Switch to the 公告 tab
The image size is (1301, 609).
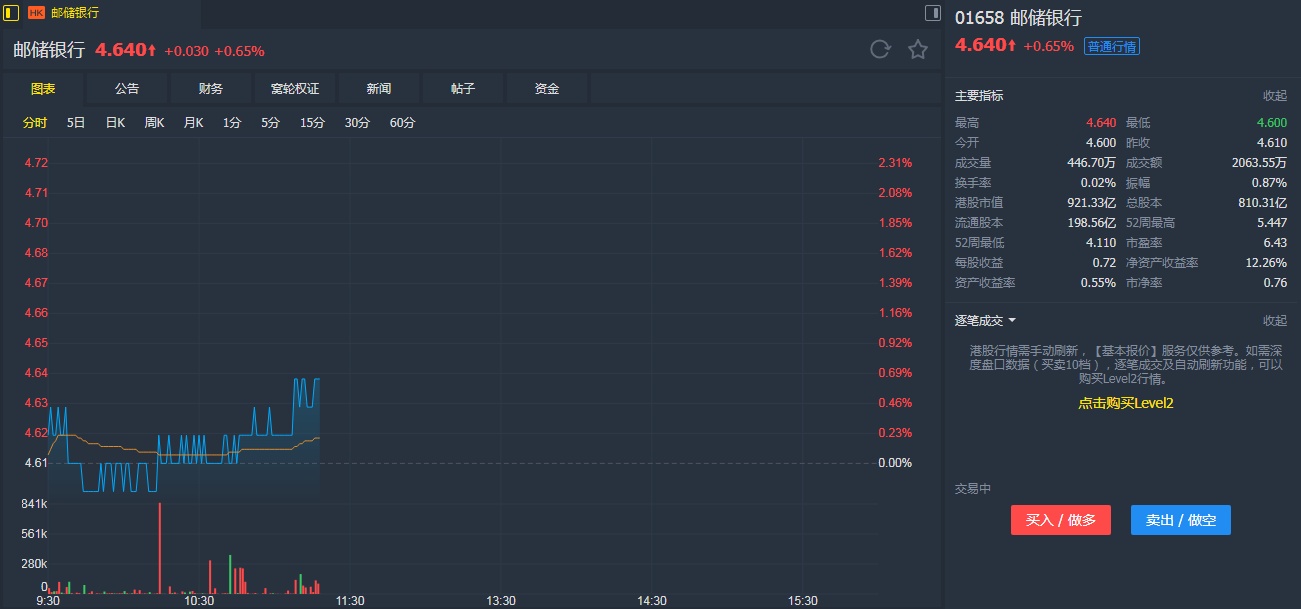127,89
